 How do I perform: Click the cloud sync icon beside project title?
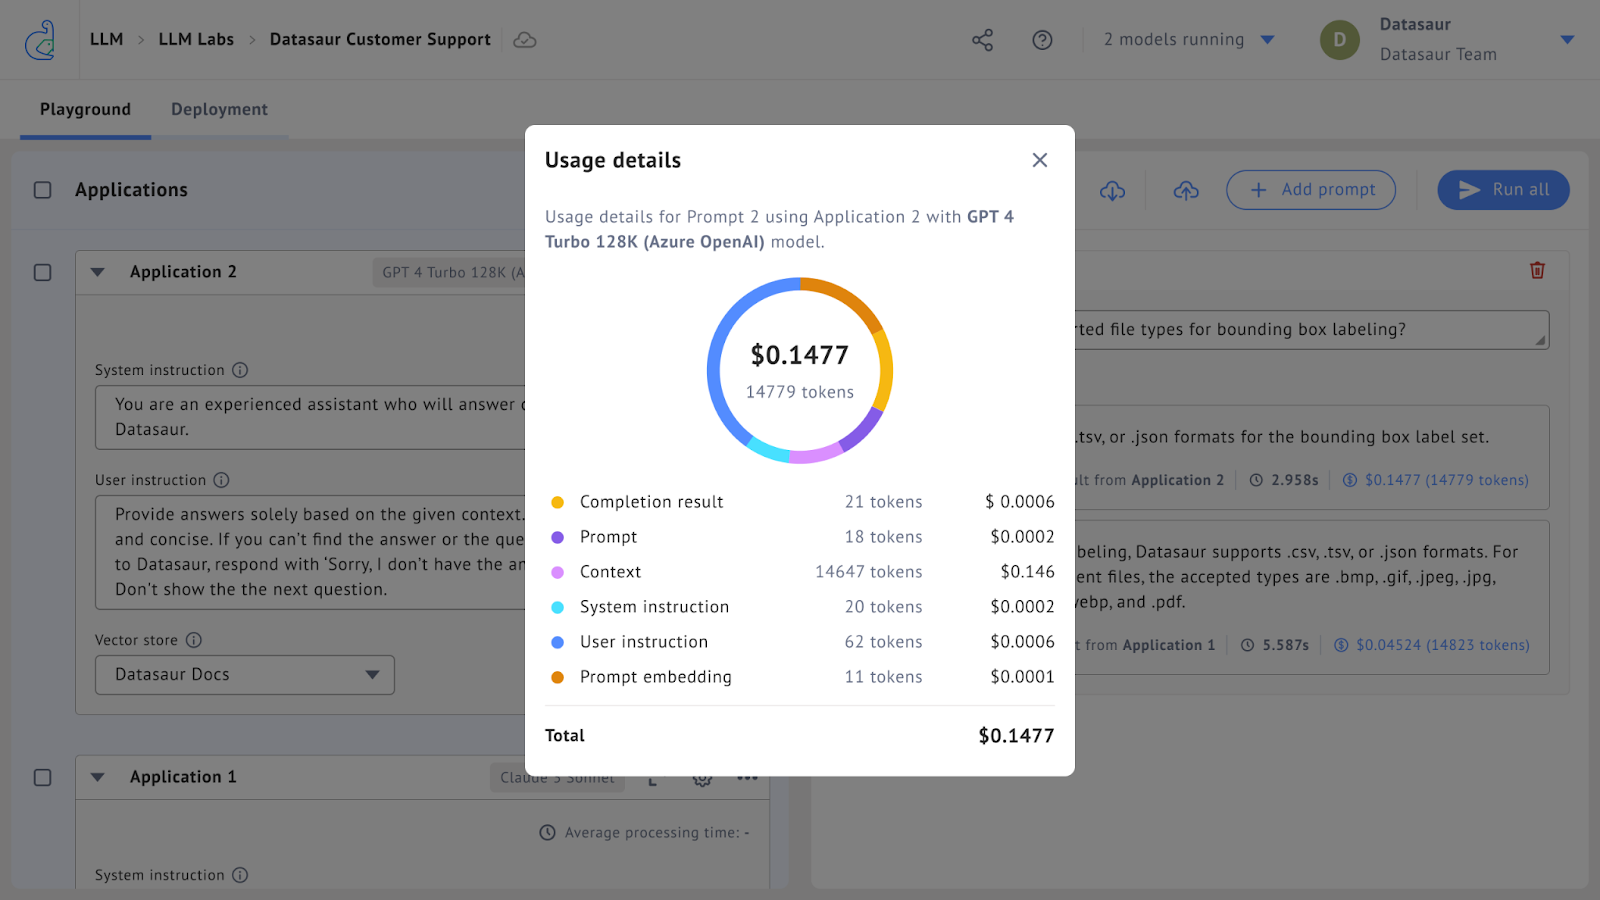tap(525, 40)
